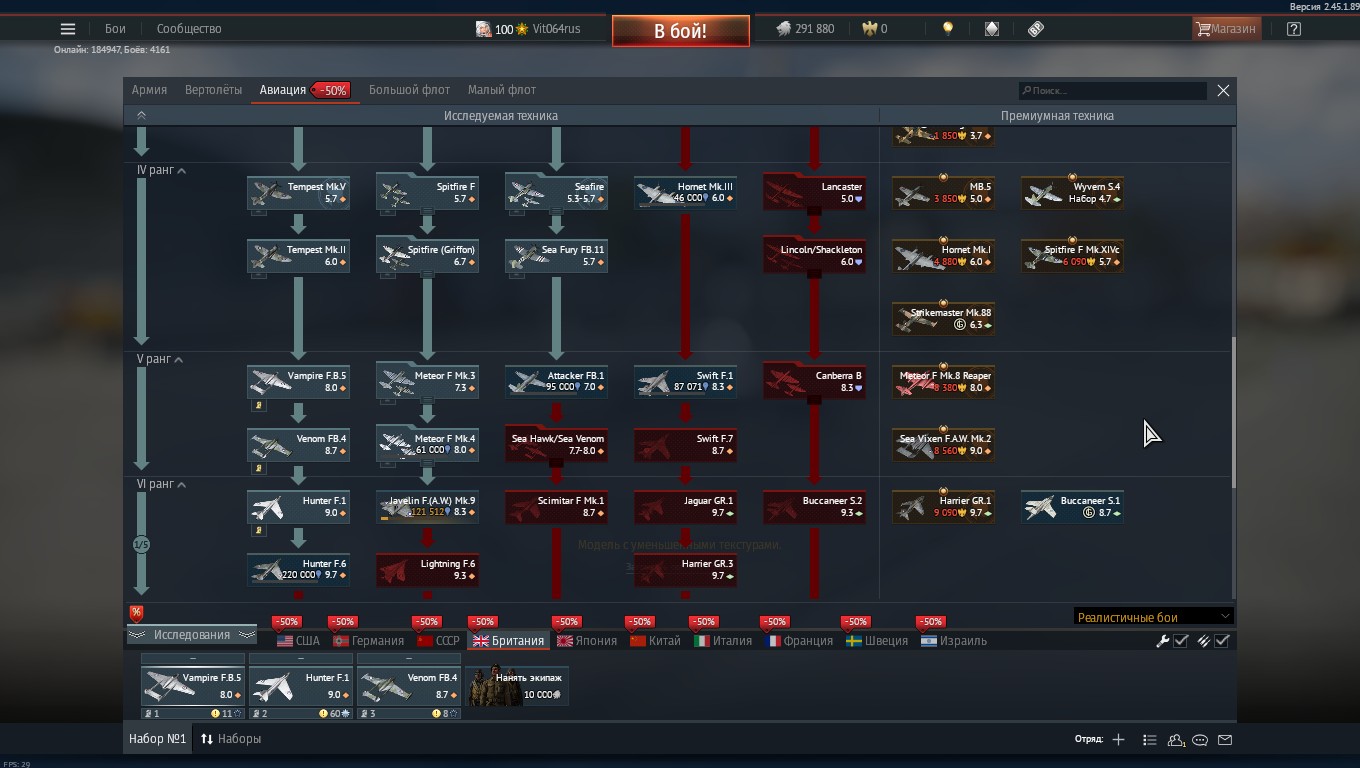The image size is (1360, 768).
Task: Click the shopping cart store icon
Action: click(x=1203, y=29)
